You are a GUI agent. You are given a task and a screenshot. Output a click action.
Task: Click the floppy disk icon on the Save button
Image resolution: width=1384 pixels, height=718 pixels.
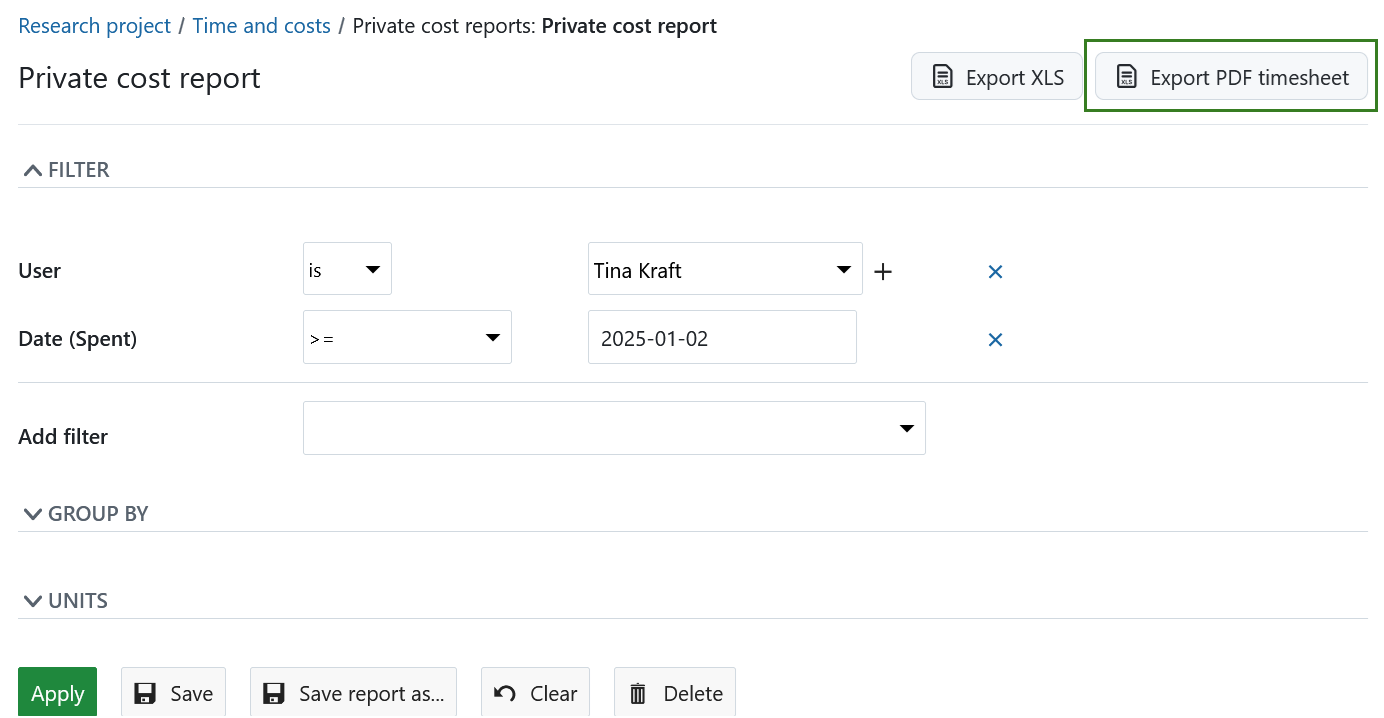pos(144,692)
